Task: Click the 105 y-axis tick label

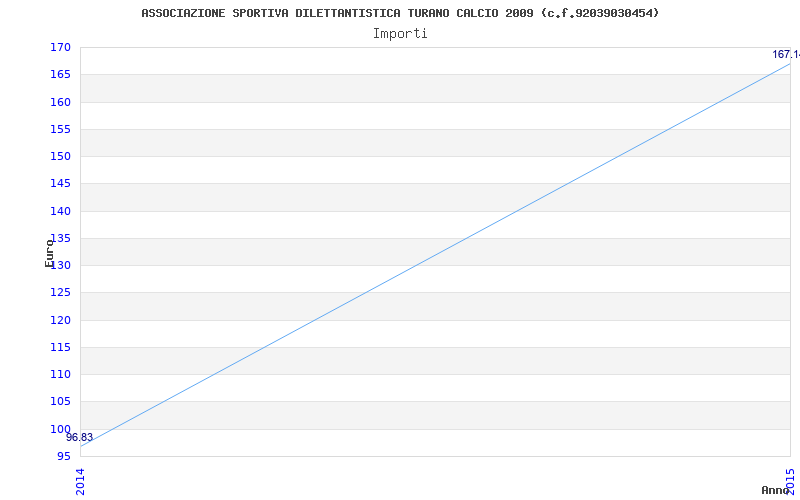Action: point(60,402)
